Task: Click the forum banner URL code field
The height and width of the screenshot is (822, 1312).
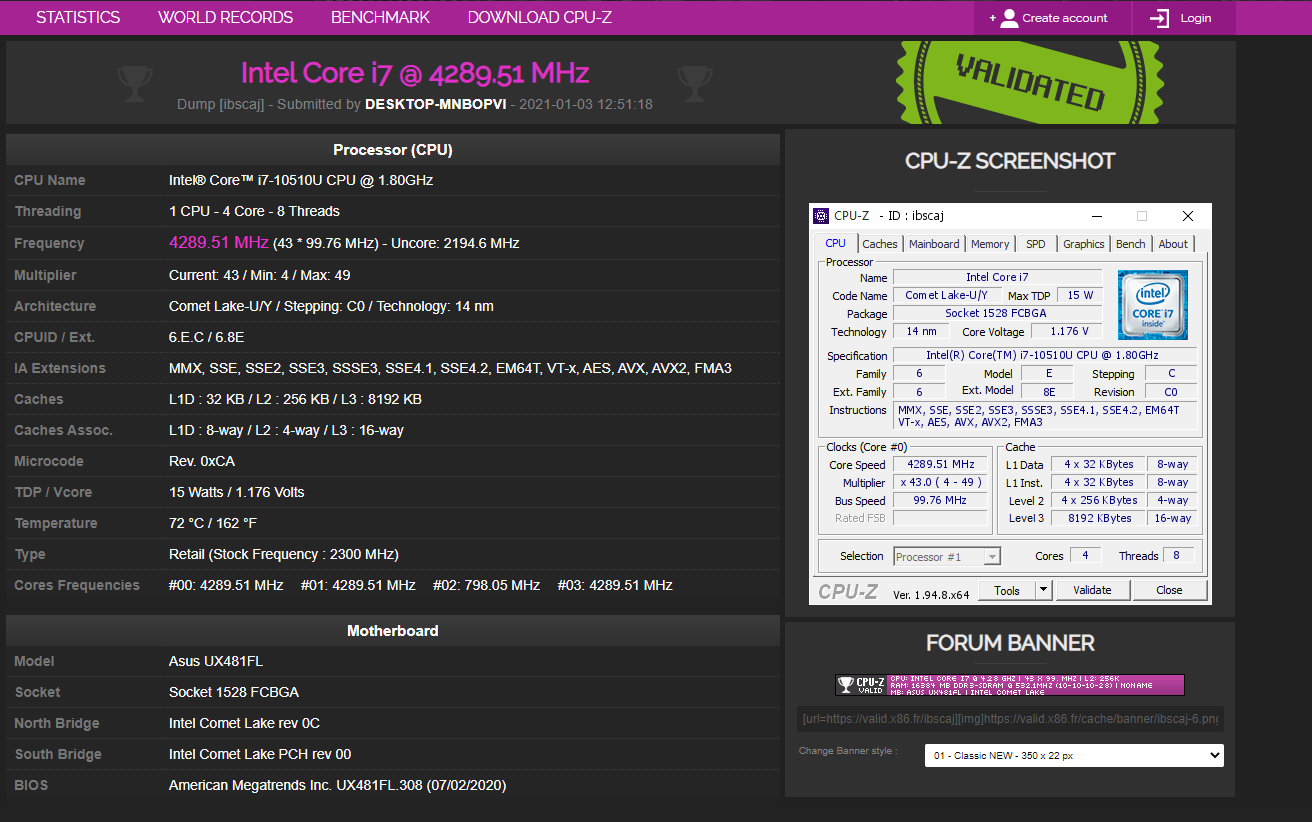Action: [x=1010, y=719]
